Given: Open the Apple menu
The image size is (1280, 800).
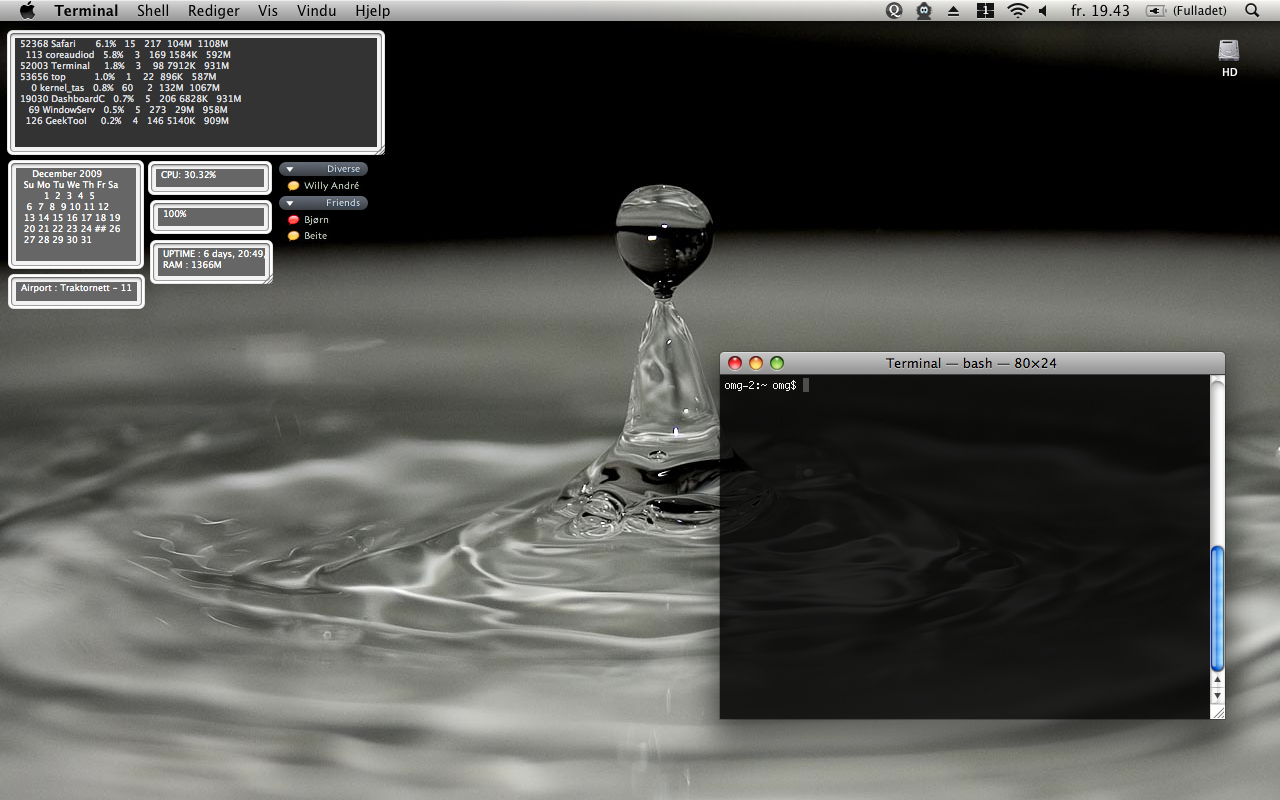Looking at the screenshot, I should pyautogui.click(x=27, y=11).
